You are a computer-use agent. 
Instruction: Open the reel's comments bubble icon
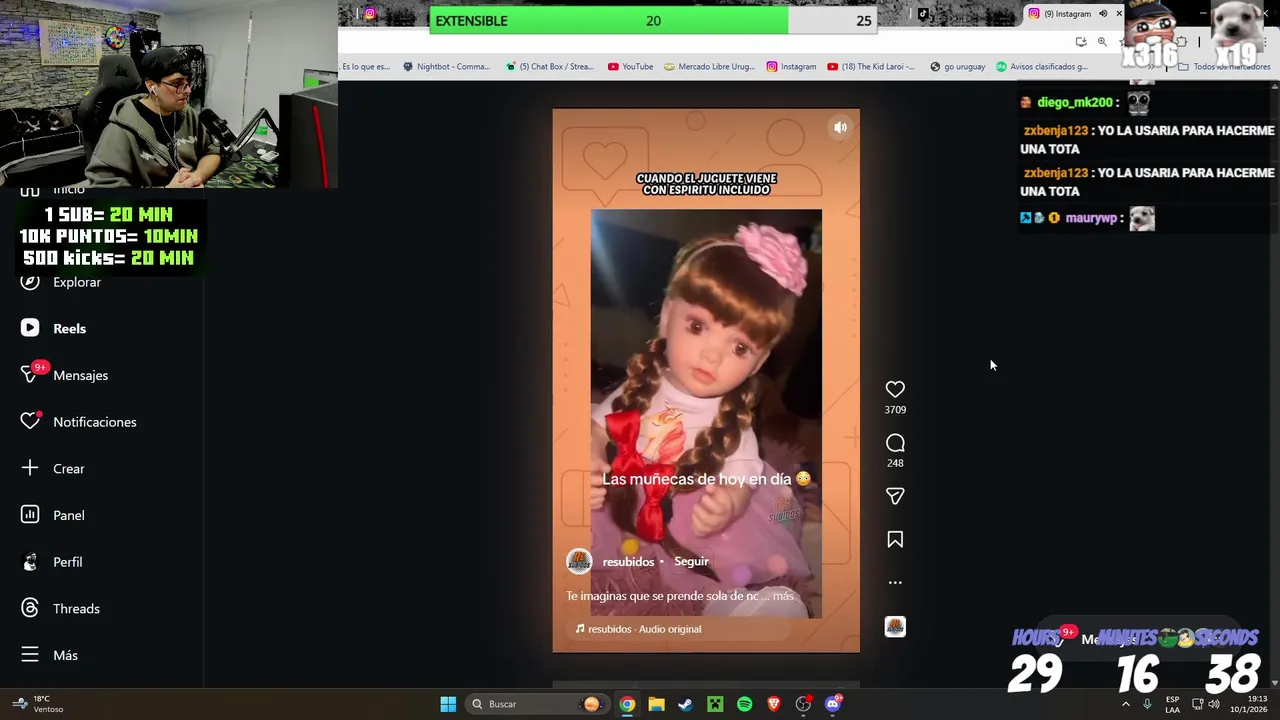(895, 443)
